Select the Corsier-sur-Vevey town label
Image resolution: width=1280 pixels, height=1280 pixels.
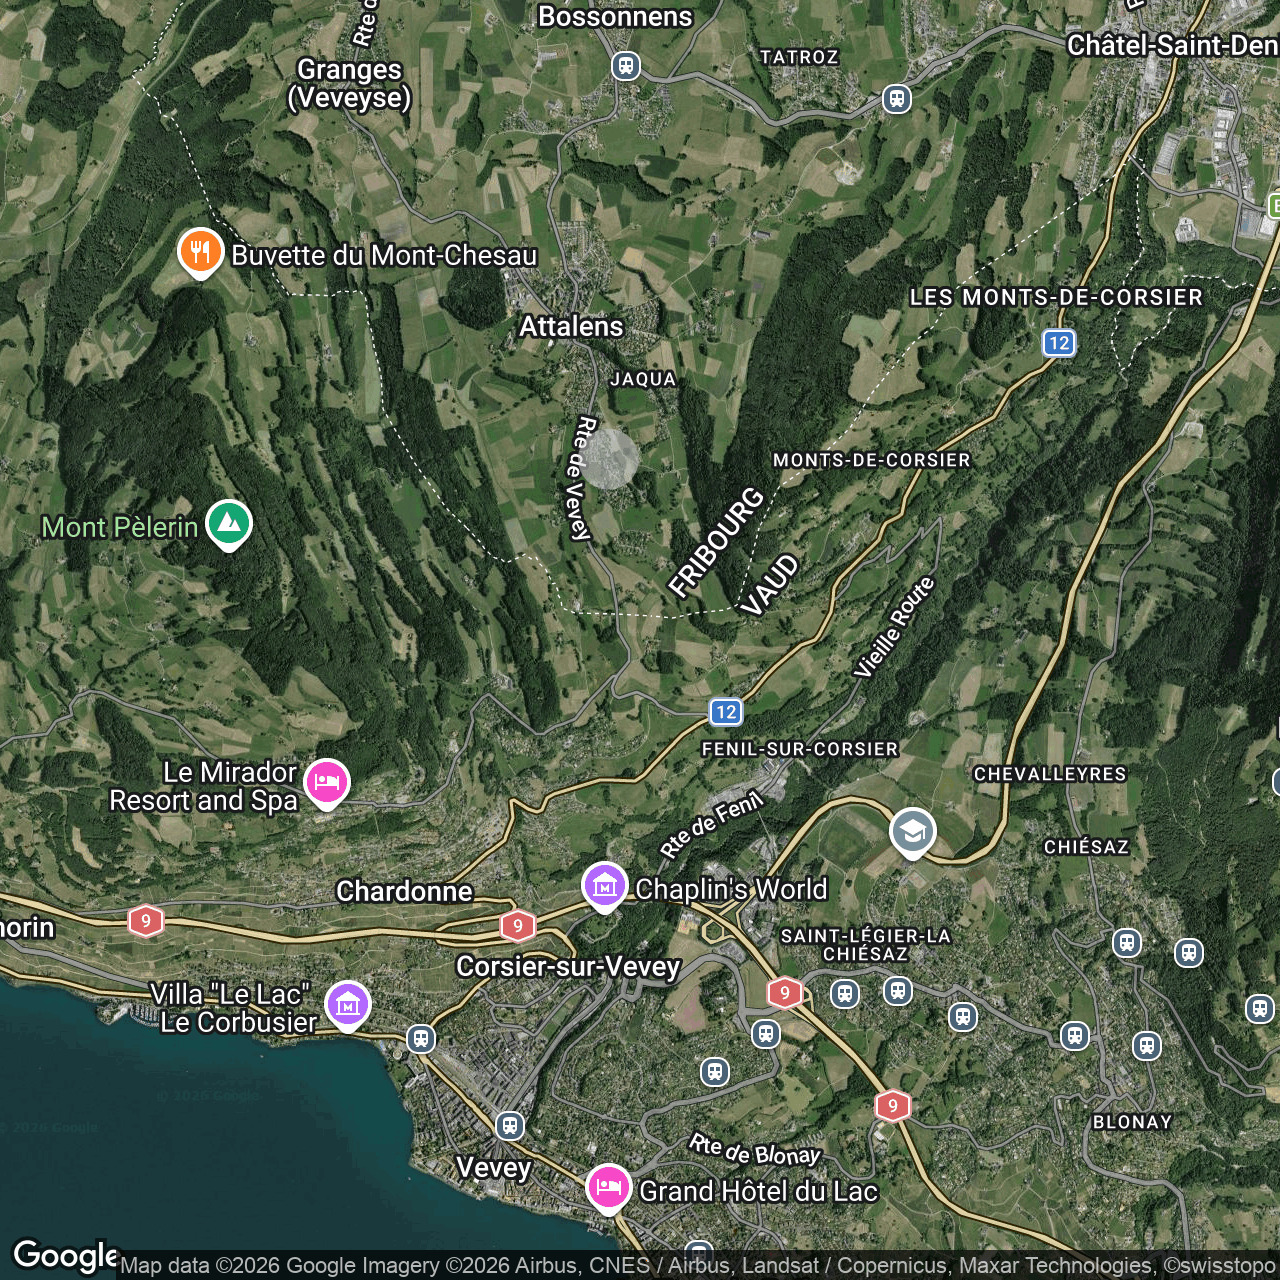(x=568, y=966)
